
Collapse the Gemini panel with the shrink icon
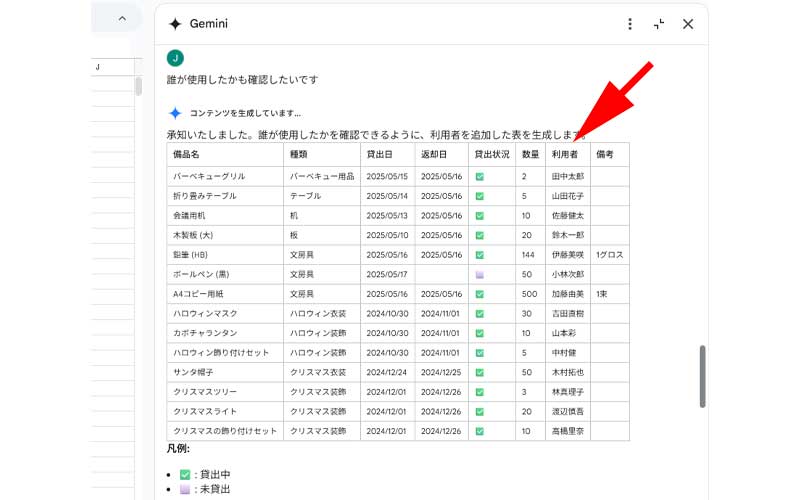click(x=659, y=24)
